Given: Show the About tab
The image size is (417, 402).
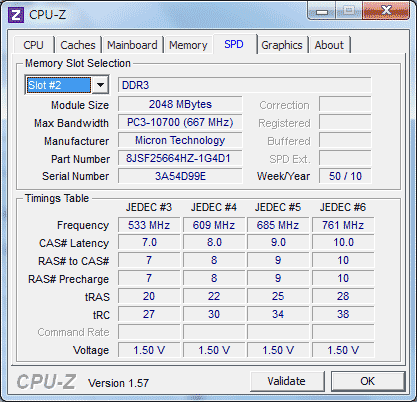Looking at the screenshot, I should [x=329, y=45].
